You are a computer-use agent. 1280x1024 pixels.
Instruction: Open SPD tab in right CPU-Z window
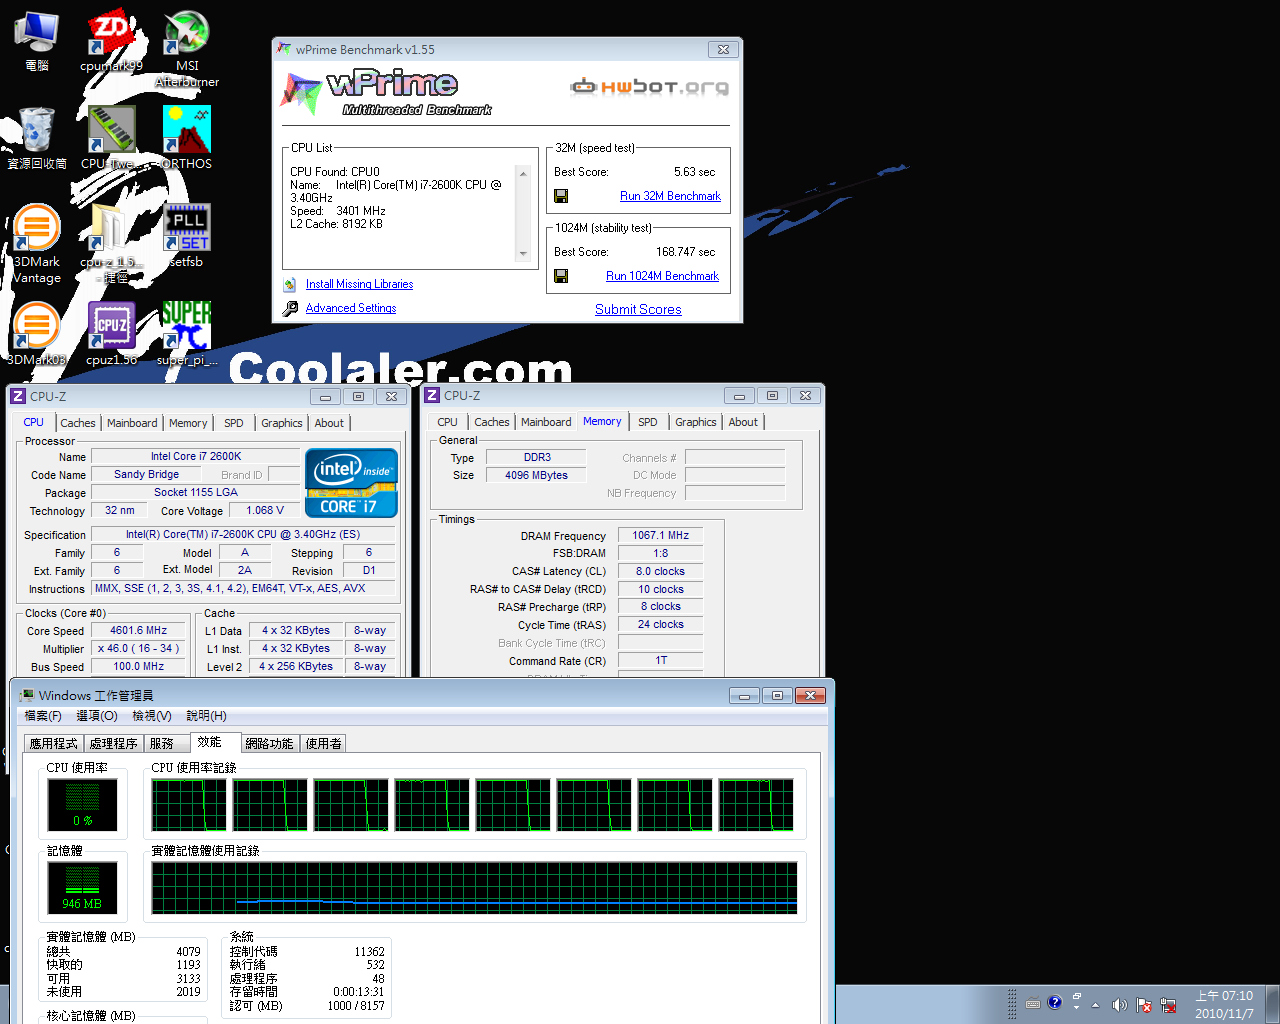[648, 422]
